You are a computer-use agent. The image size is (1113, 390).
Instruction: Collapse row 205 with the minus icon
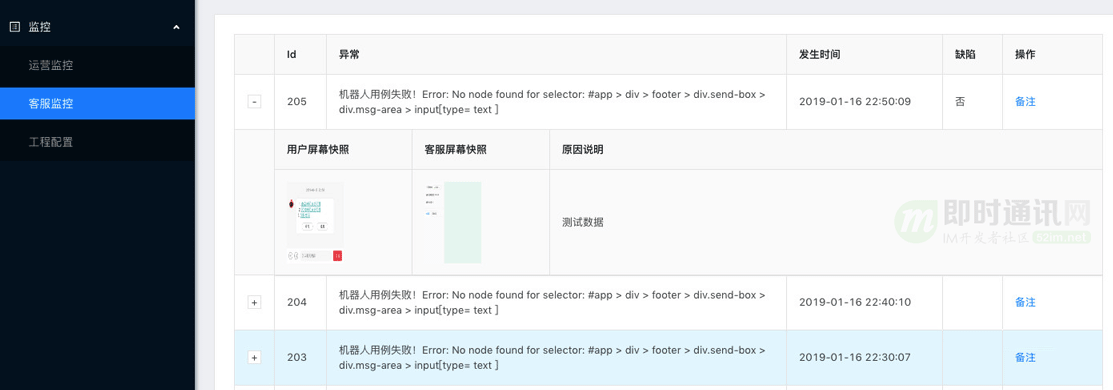pos(254,102)
